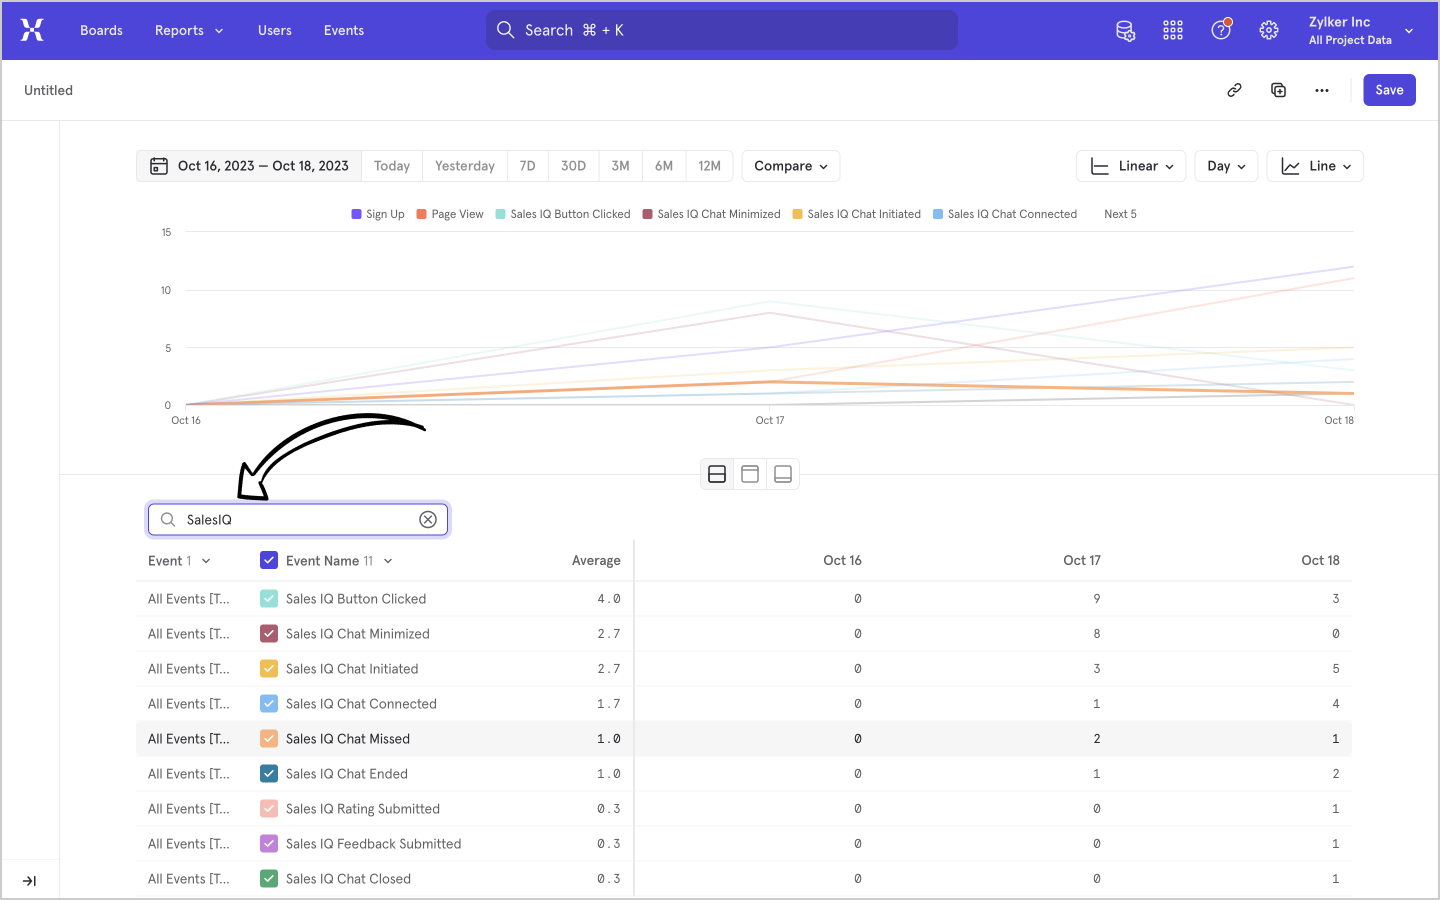The height and width of the screenshot is (900, 1440).
Task: Select the split view layout icon
Action: [x=717, y=474]
